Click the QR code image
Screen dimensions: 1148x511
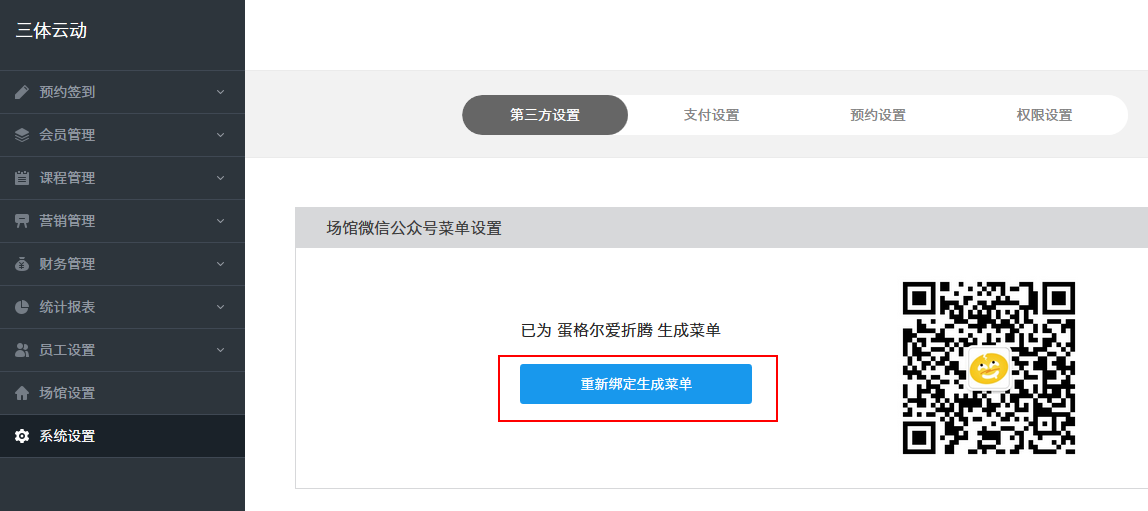pyautogui.click(x=988, y=368)
